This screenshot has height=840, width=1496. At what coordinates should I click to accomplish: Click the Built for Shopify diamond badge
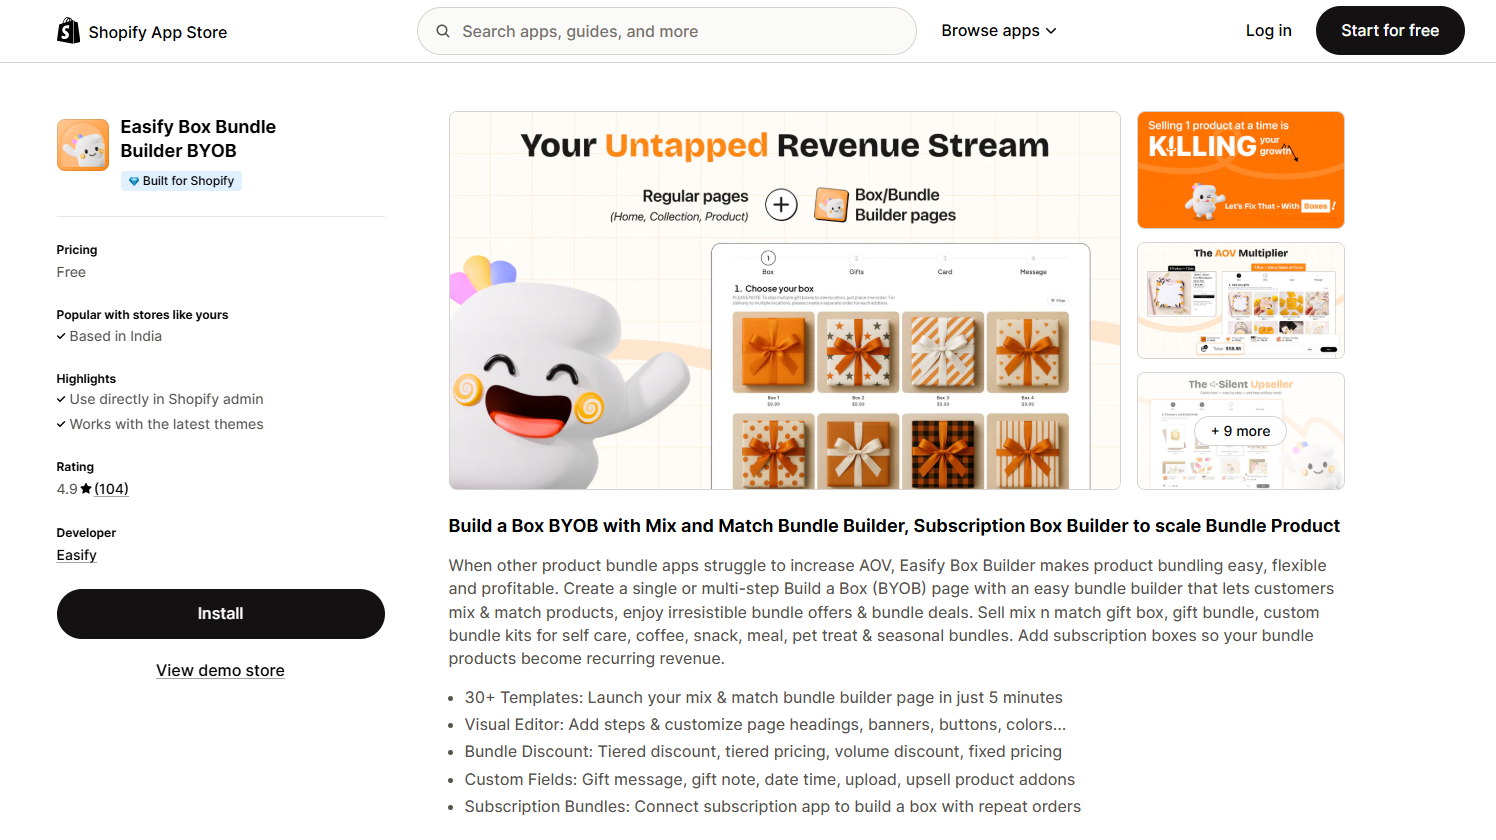134,181
